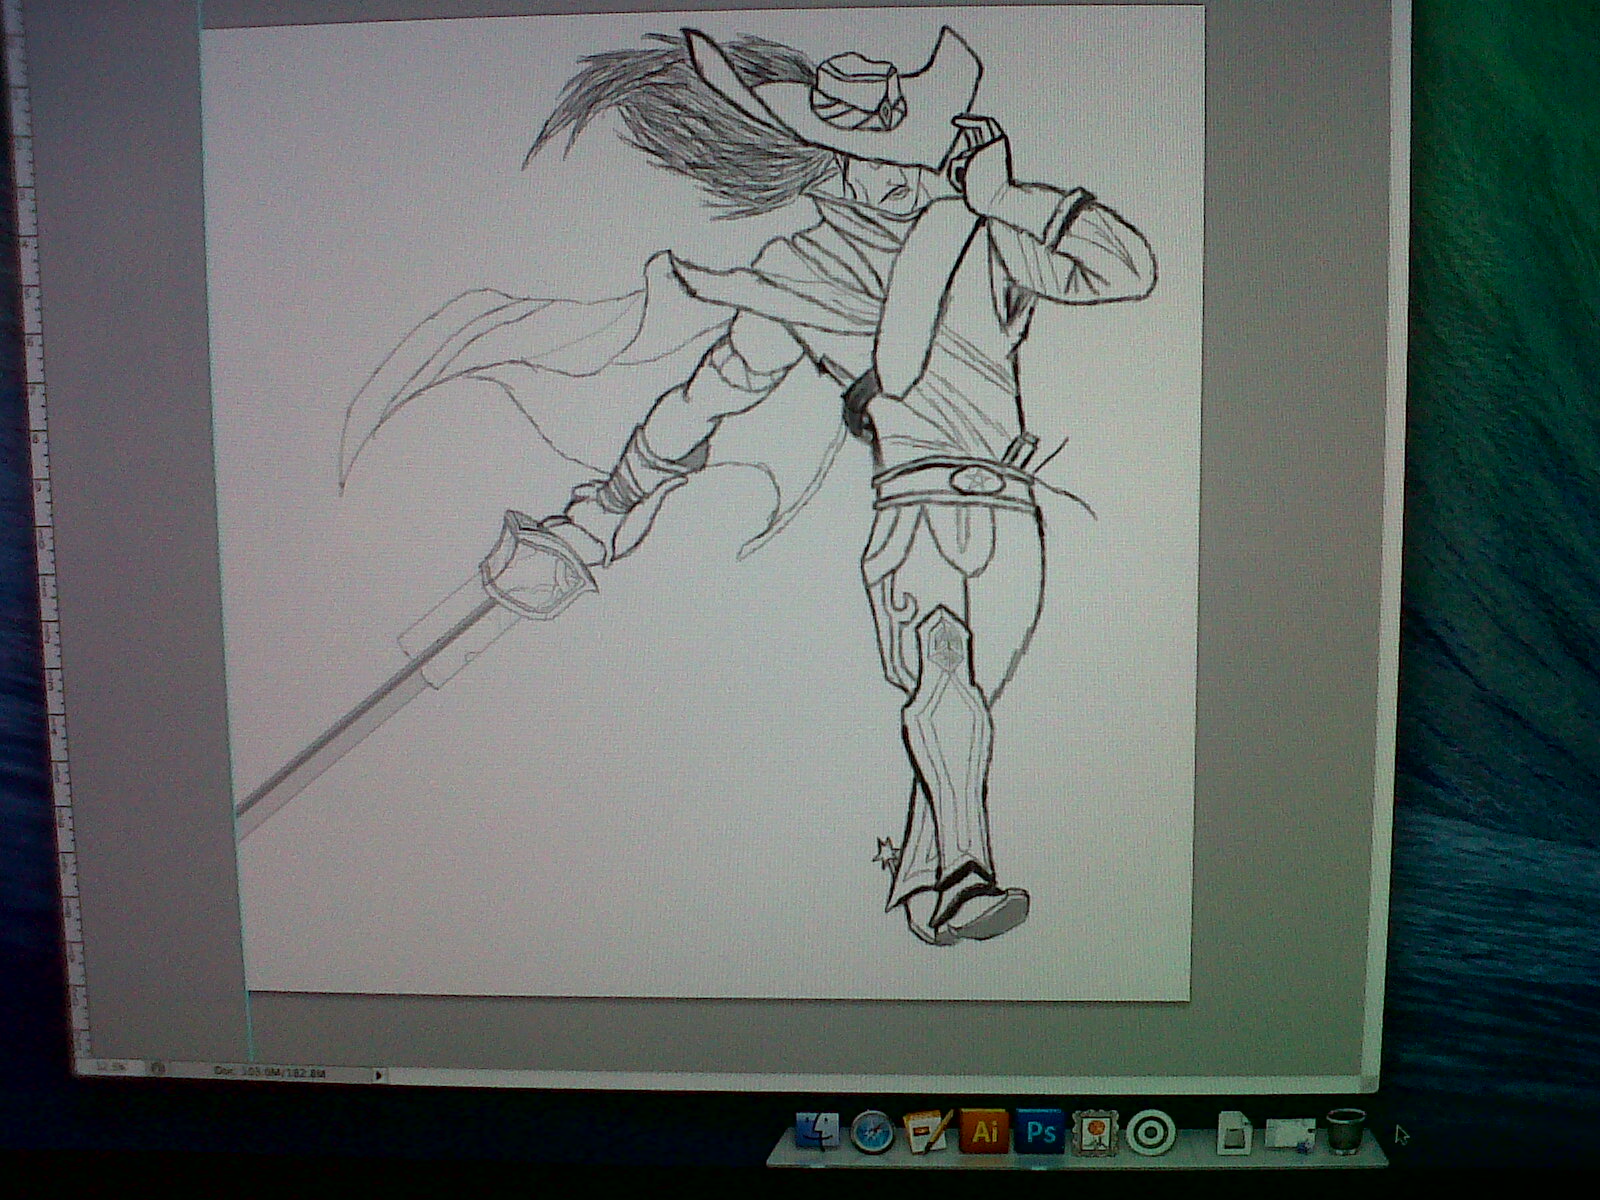
Task: Click the window resize corner at bottom right
Action: pyautogui.click(x=1366, y=1083)
